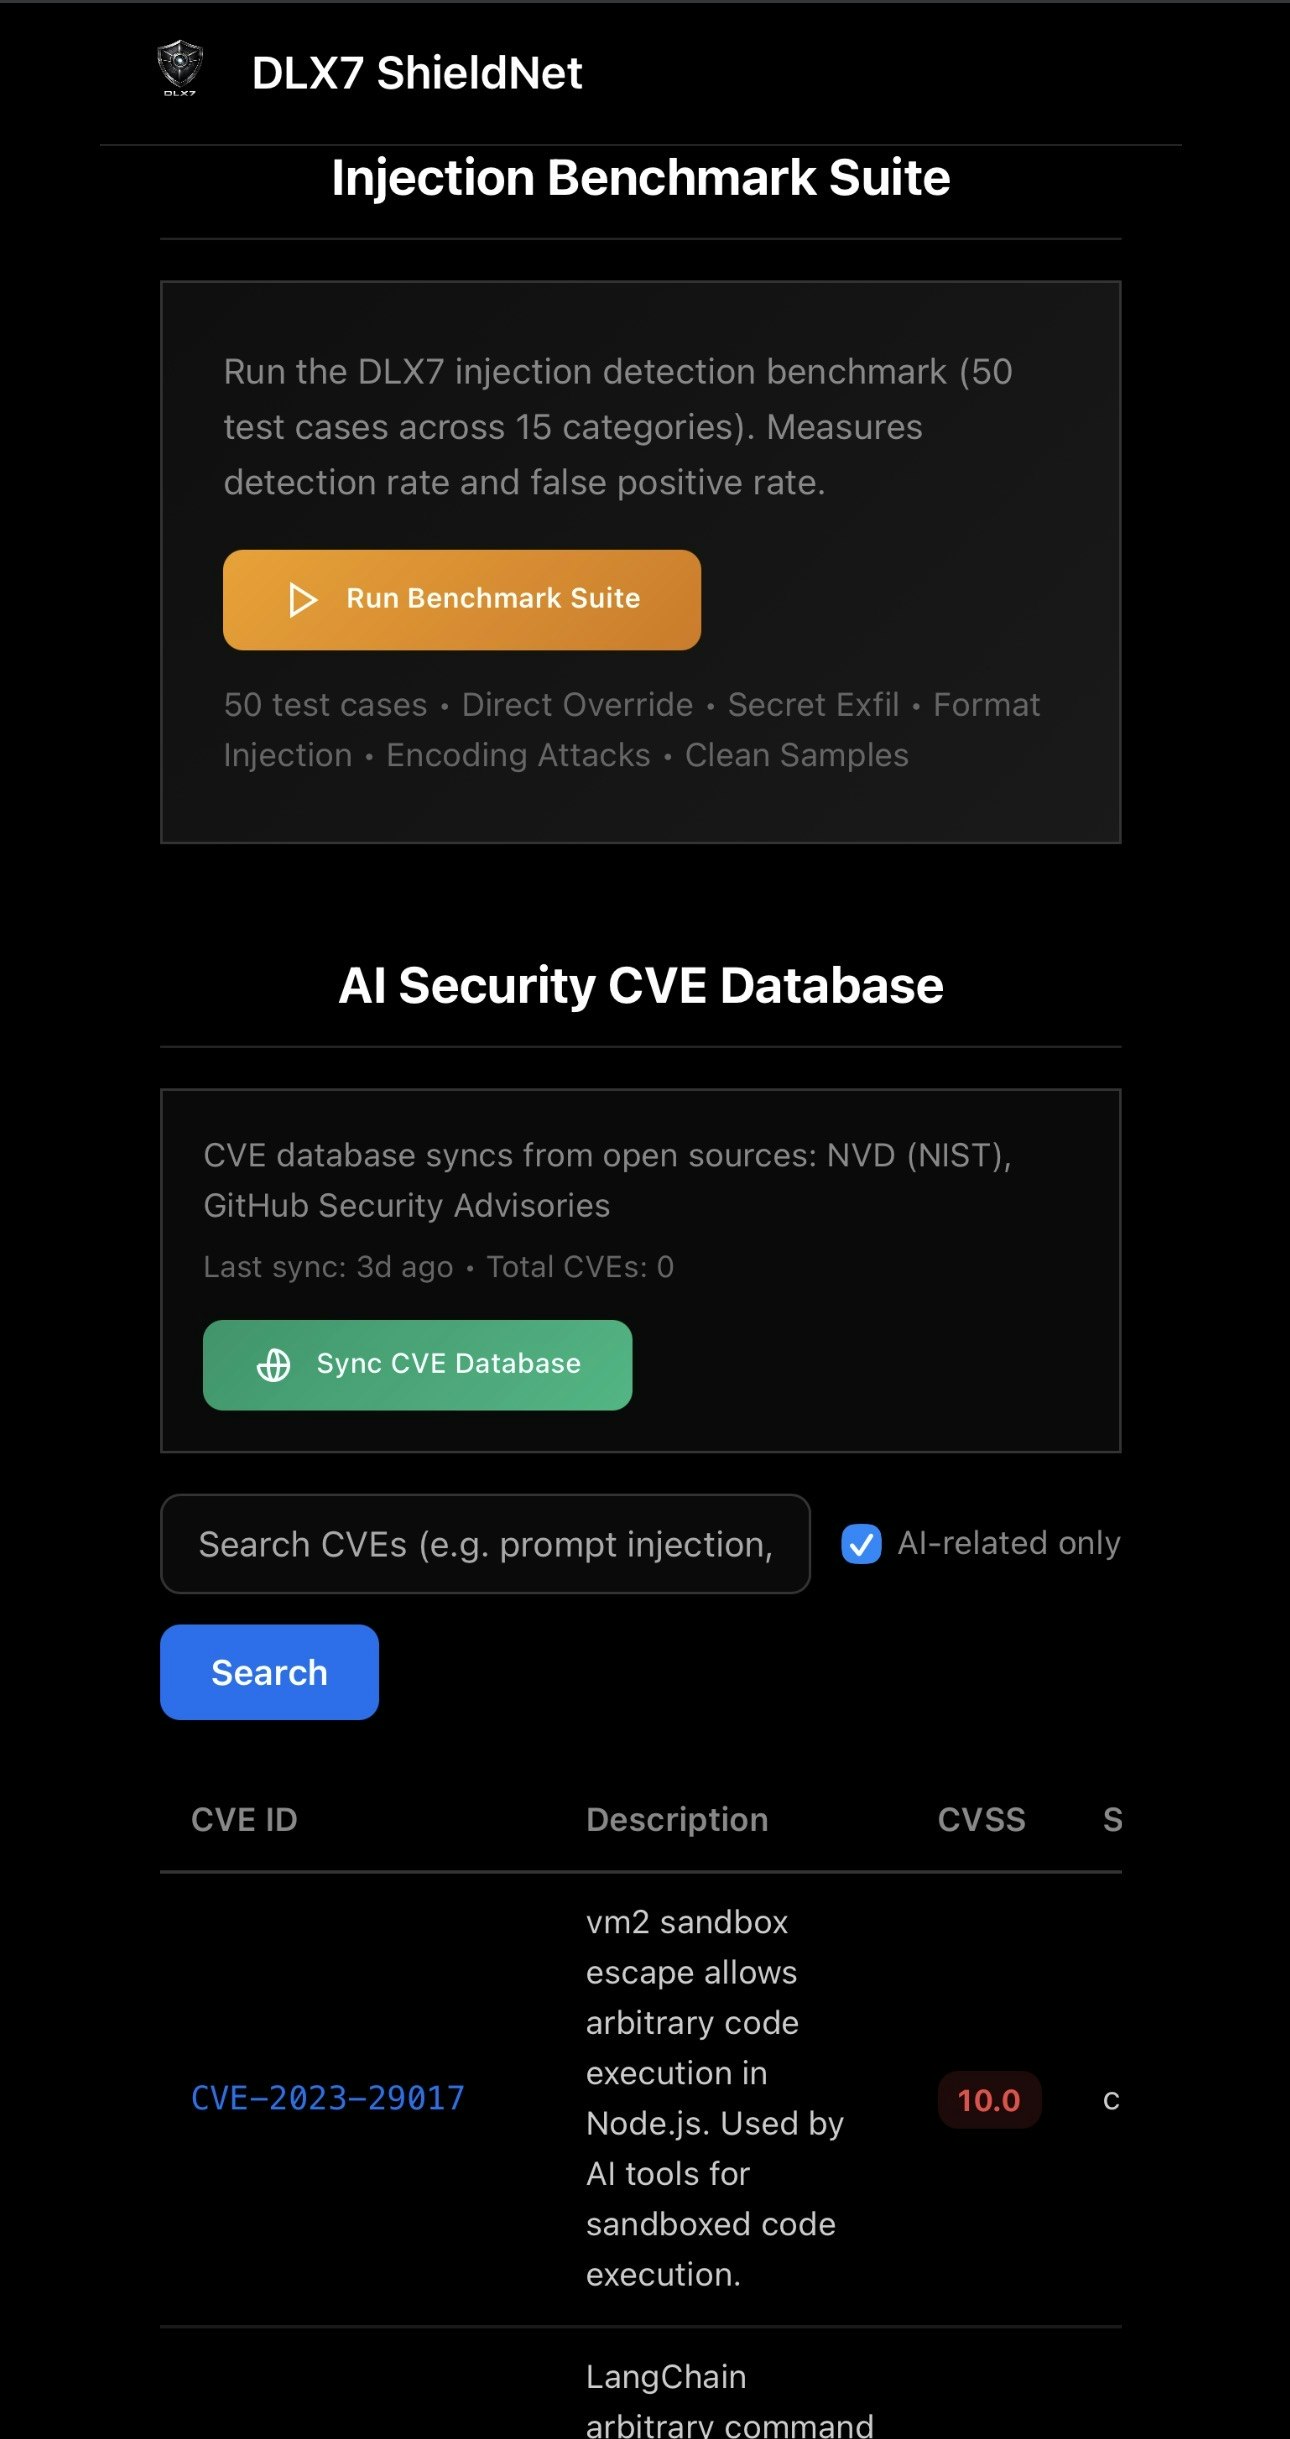Click the DLX7 shield logo icon
The width and height of the screenshot is (1290, 2439).
coord(180,66)
